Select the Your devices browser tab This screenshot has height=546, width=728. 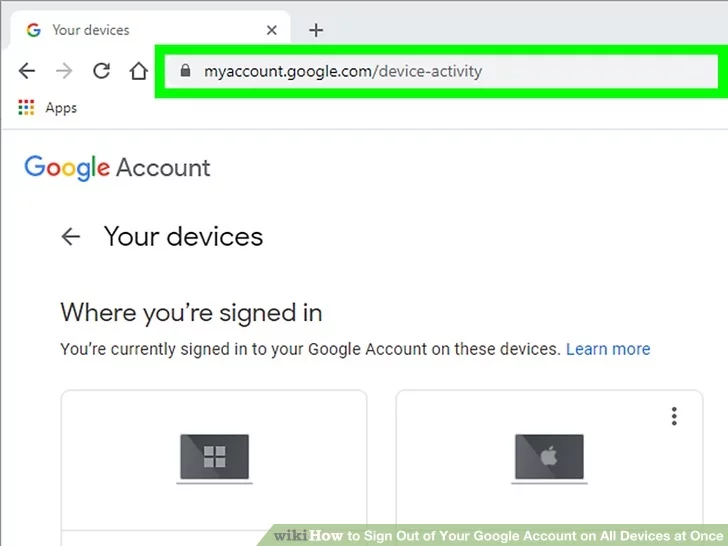coord(150,30)
